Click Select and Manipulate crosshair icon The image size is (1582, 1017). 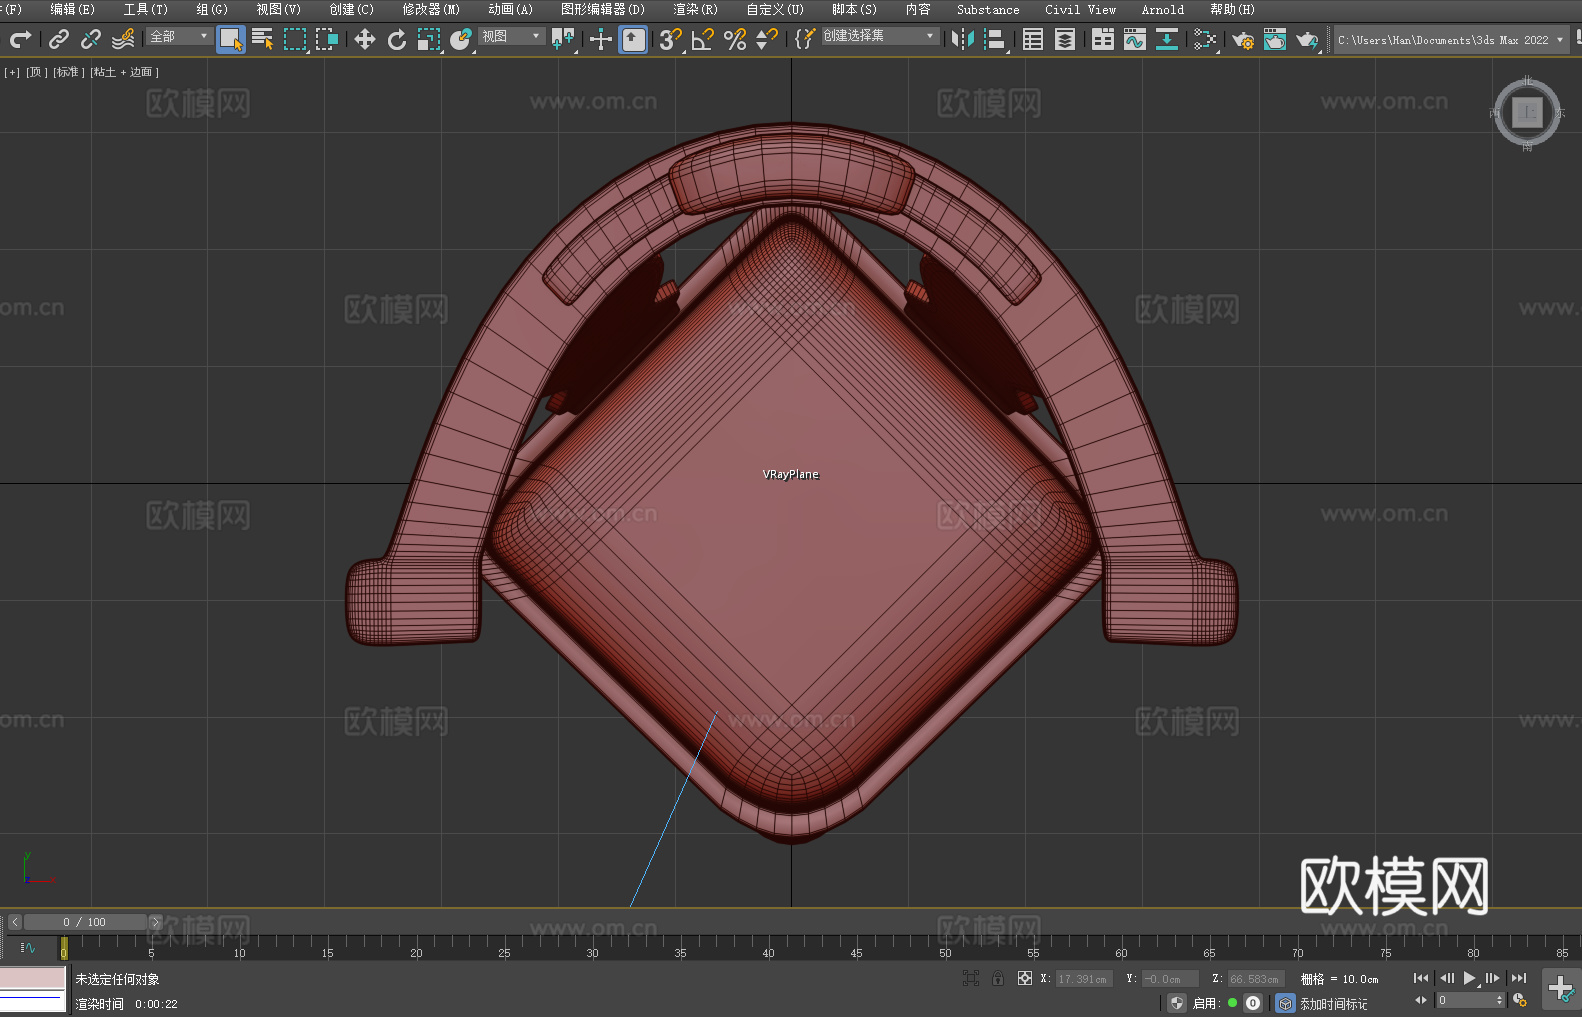pos(601,39)
